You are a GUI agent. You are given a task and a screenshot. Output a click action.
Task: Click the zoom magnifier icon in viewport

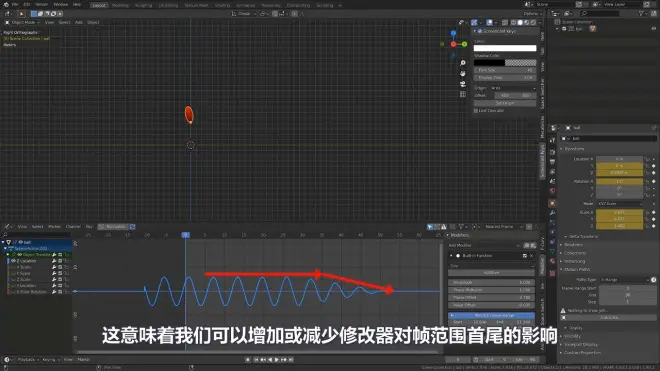(x=463, y=63)
